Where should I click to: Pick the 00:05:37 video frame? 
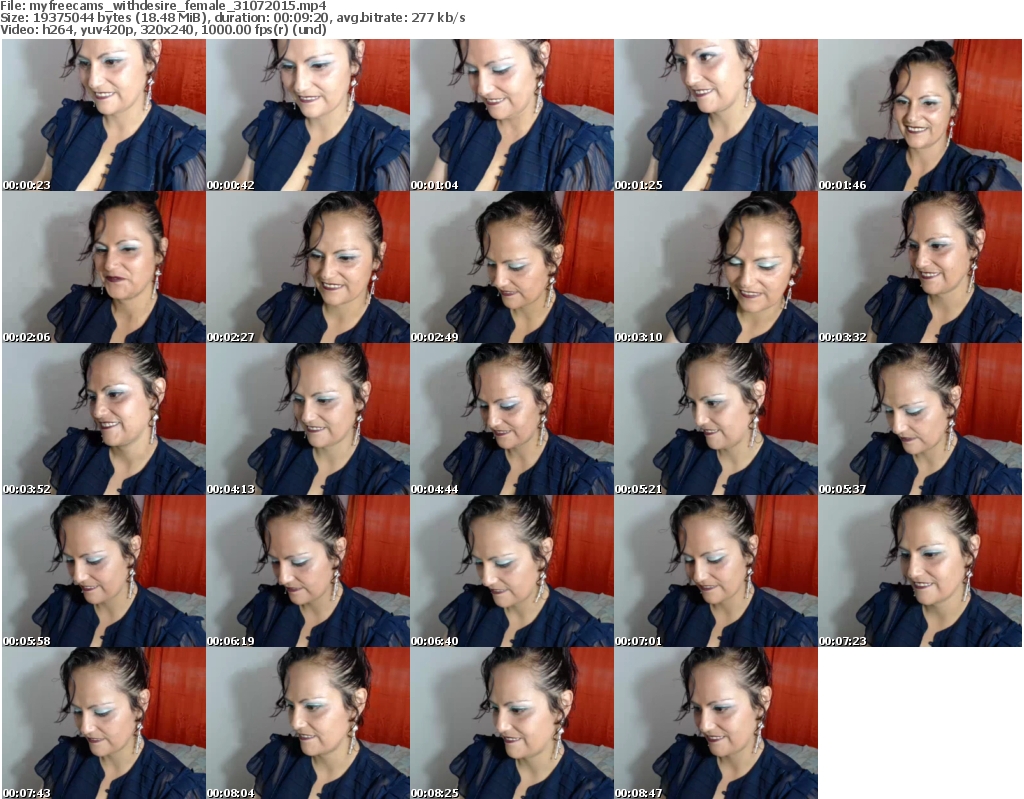click(920, 419)
